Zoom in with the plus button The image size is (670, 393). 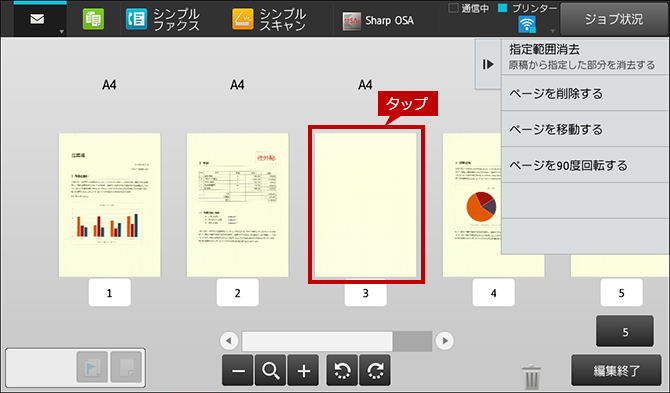tap(303, 370)
